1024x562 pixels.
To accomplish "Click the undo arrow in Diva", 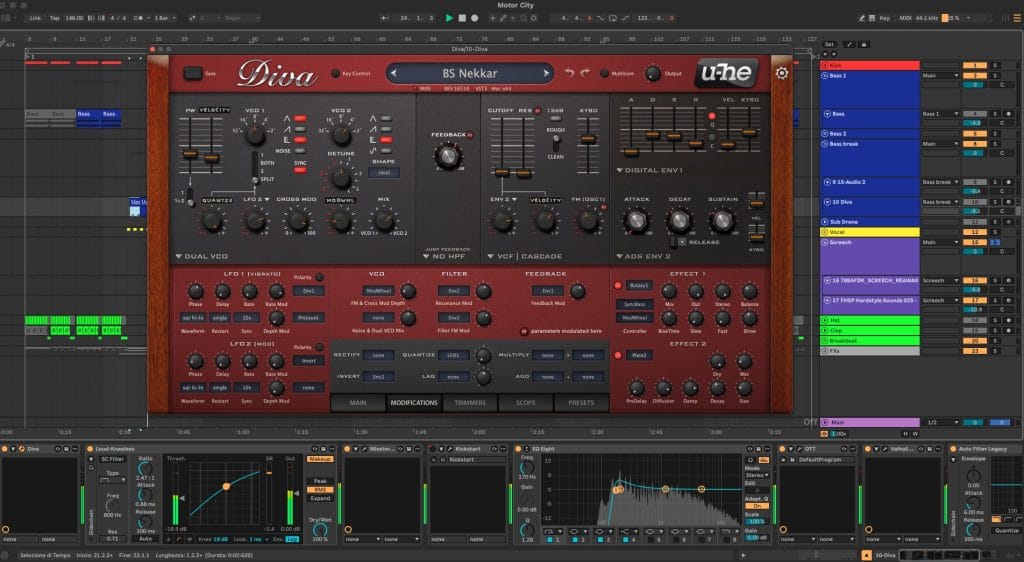I will 567,73.
